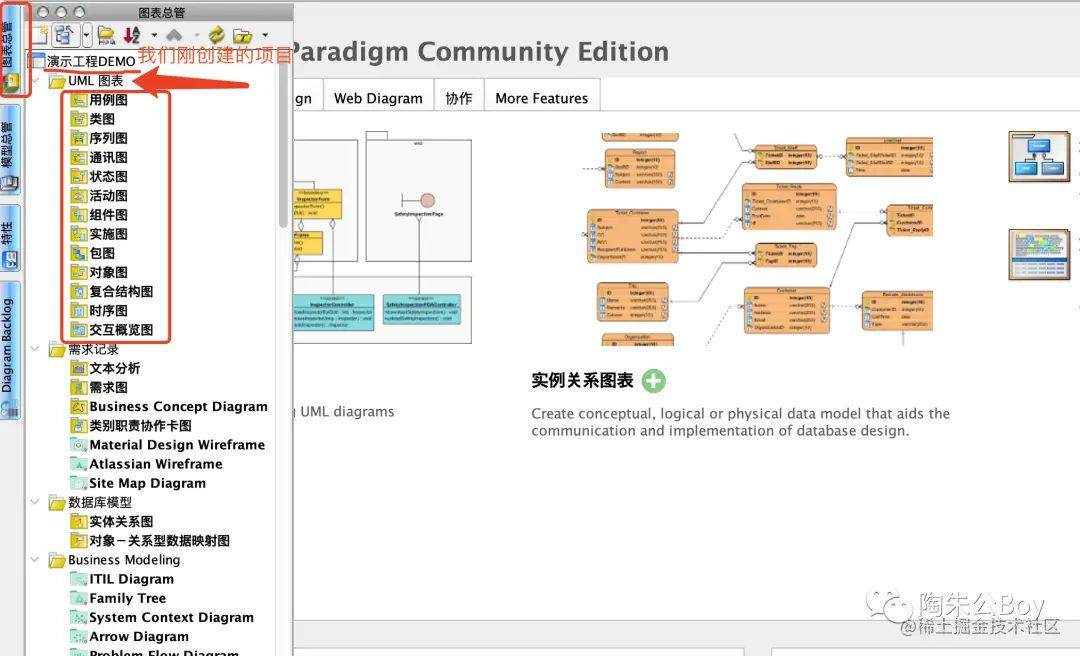This screenshot has width=1080, height=656.
Task: Select Material Design Wireframe in the tree
Action: click(x=167, y=445)
